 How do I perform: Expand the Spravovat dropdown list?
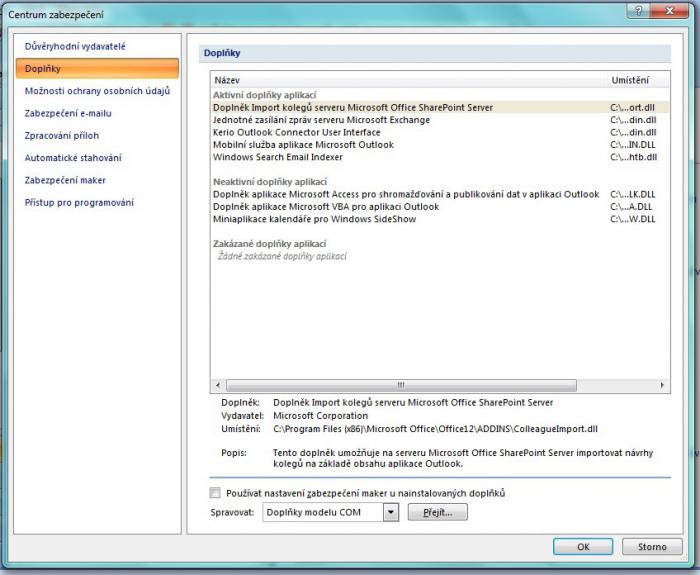[390, 512]
